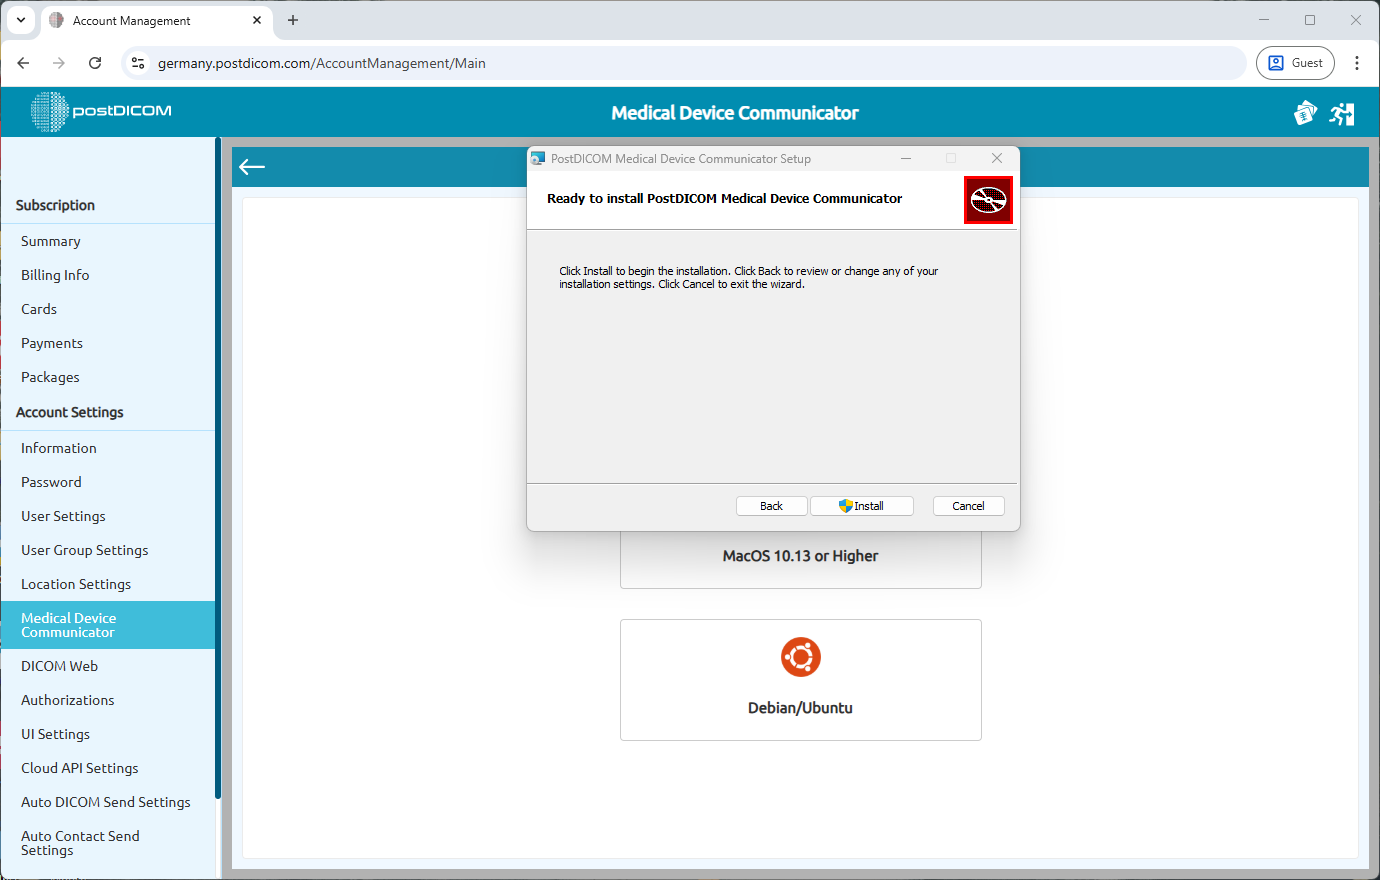Click Cancel to exit the setup wizard
Viewport: 1380px width, 880px height.
coord(968,505)
